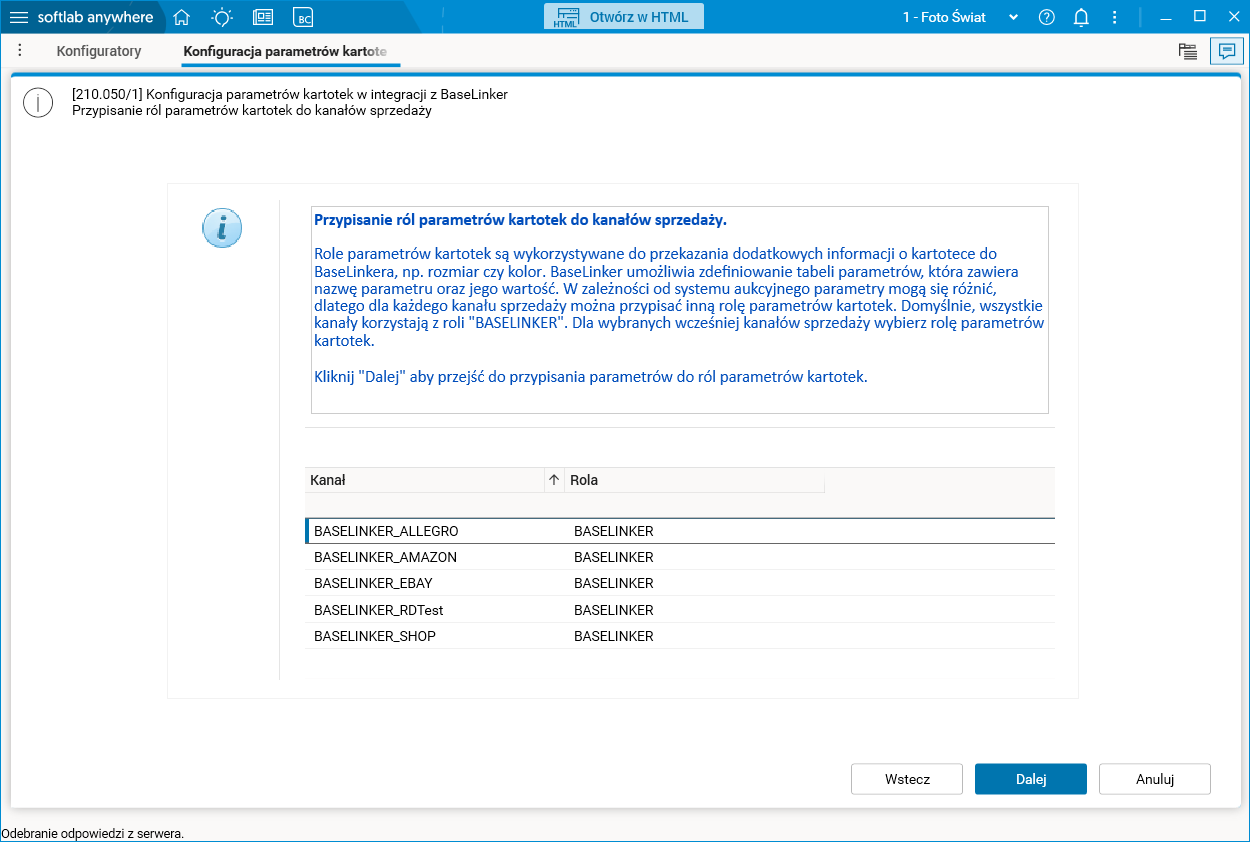Screen dimensions: 1250x842
Task: Click the Wstecz button
Action: coord(907,779)
